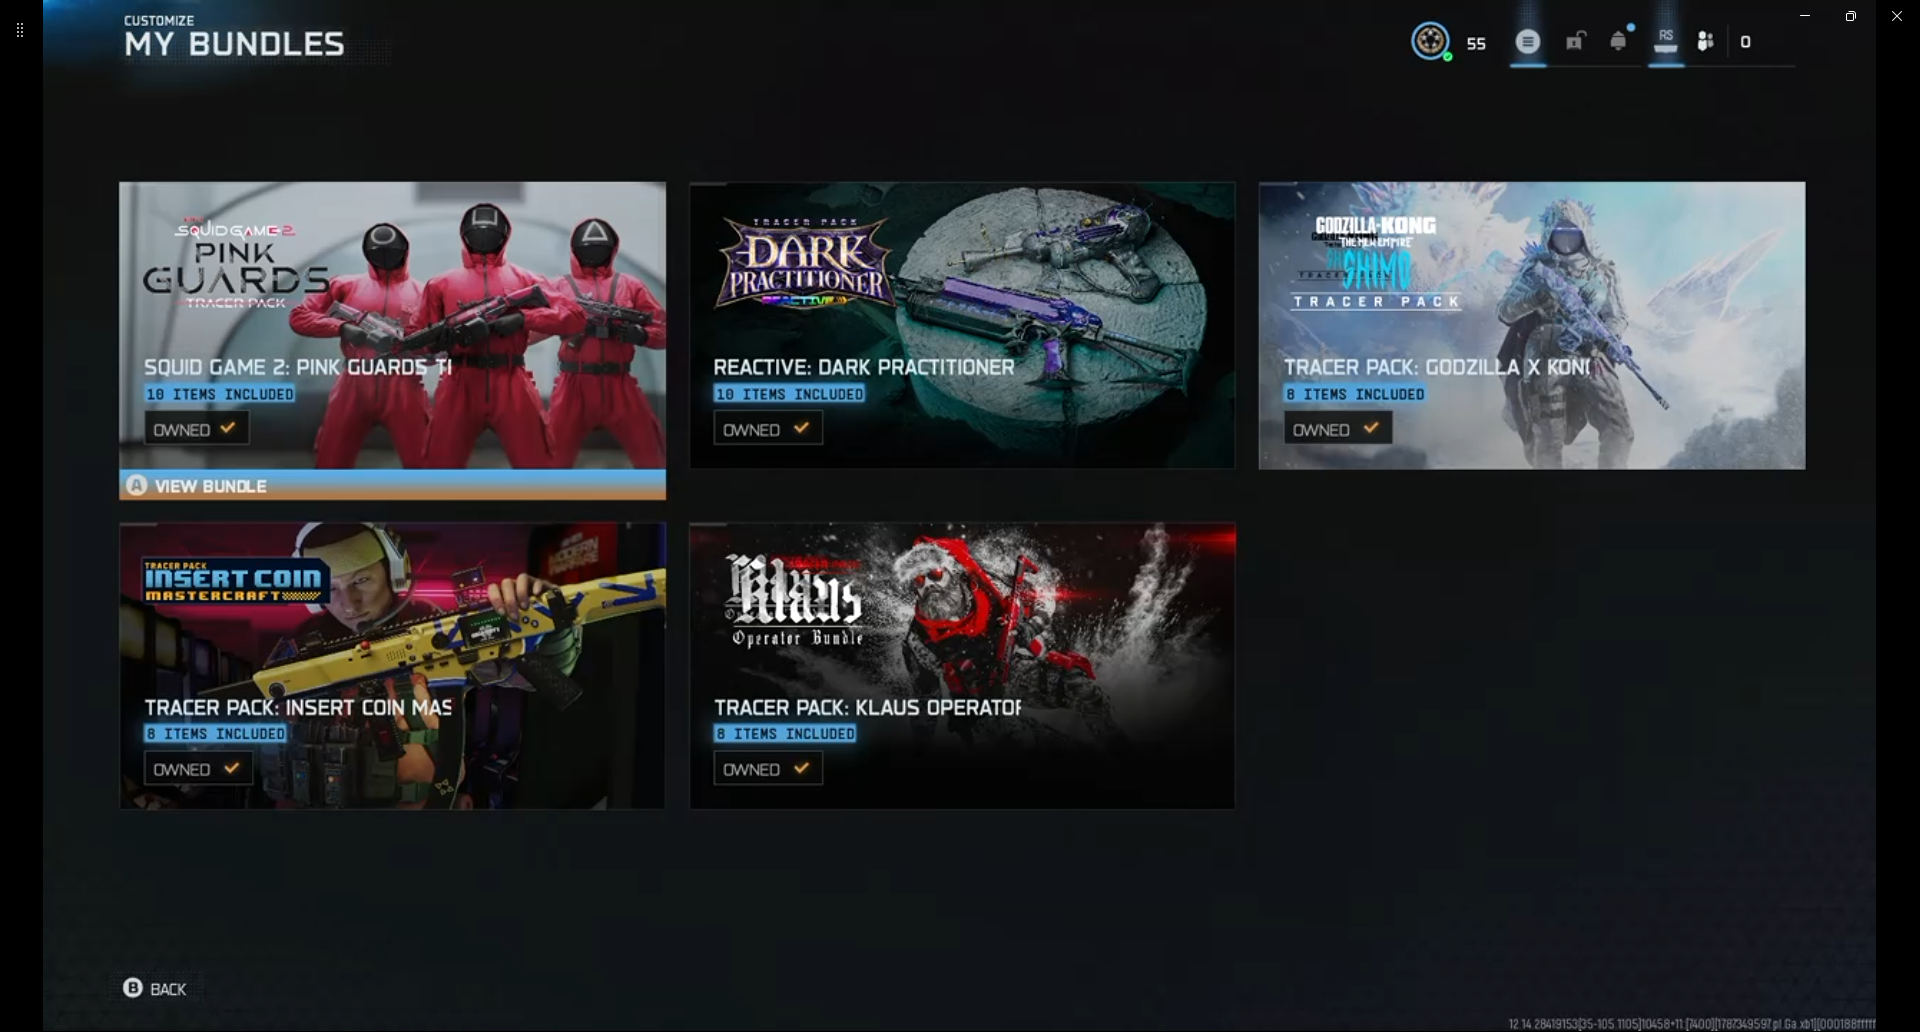Open the main menu hamburger icon

[1527, 42]
